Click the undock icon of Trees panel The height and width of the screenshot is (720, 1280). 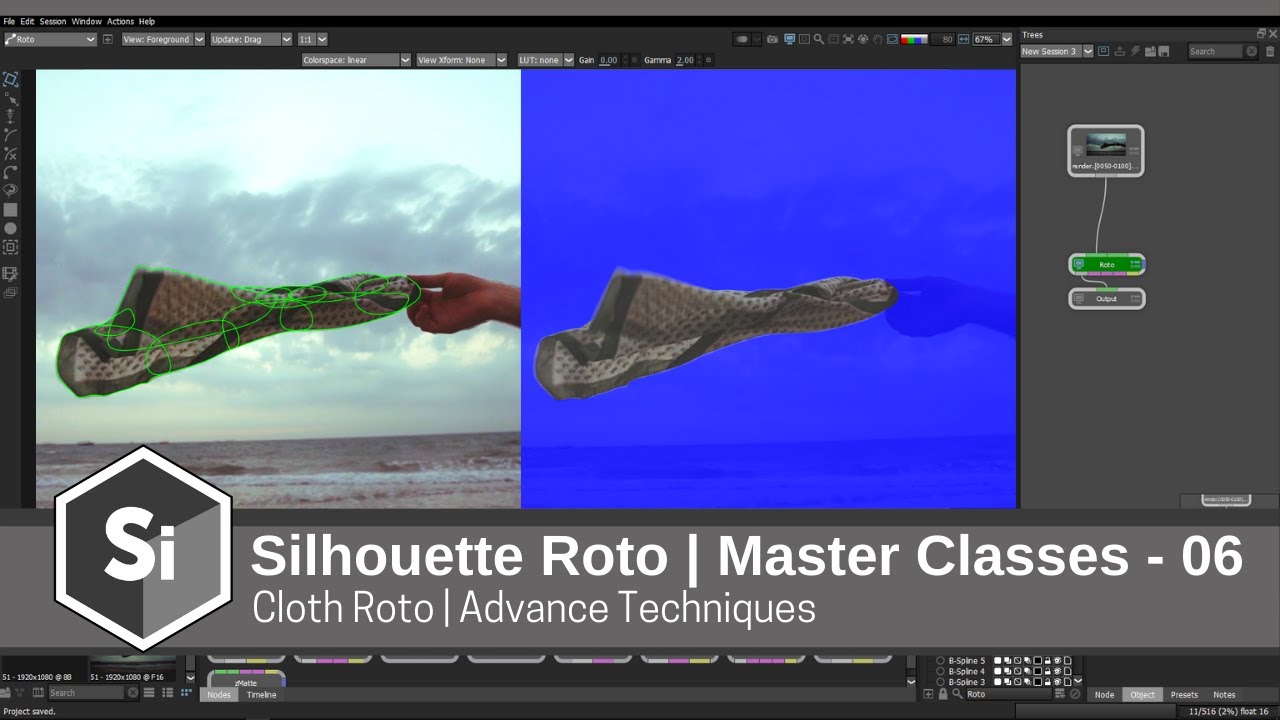pos(1261,34)
